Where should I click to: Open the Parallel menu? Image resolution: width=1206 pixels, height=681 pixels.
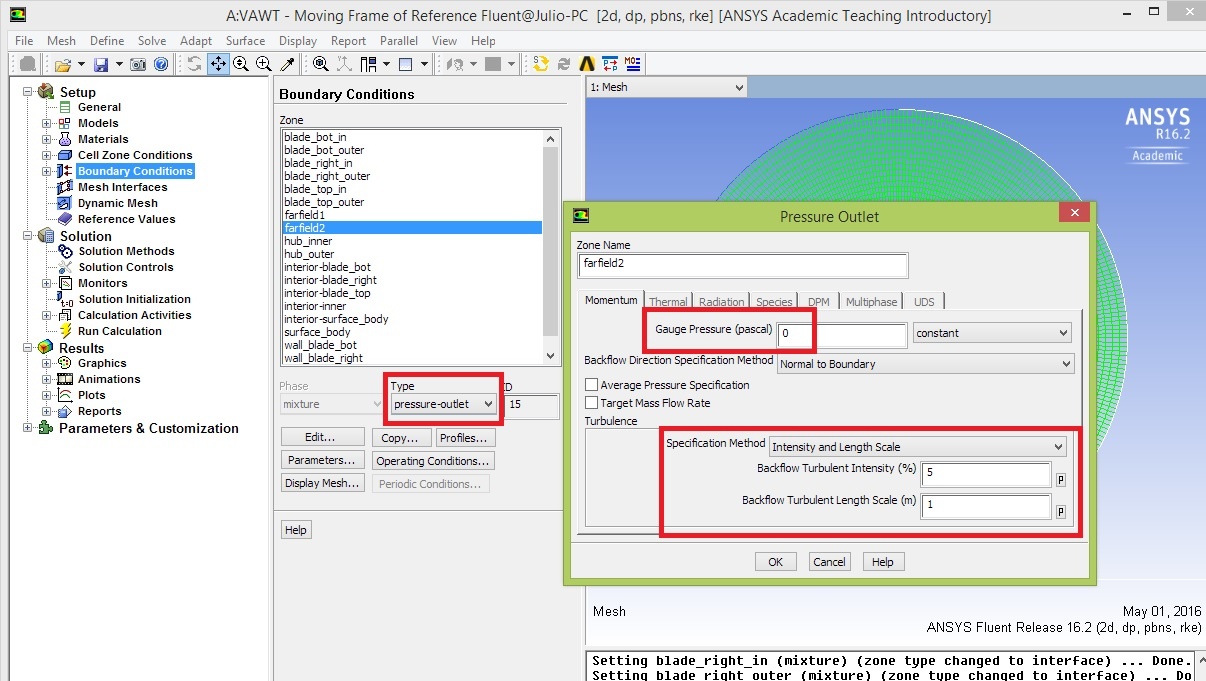[399, 41]
